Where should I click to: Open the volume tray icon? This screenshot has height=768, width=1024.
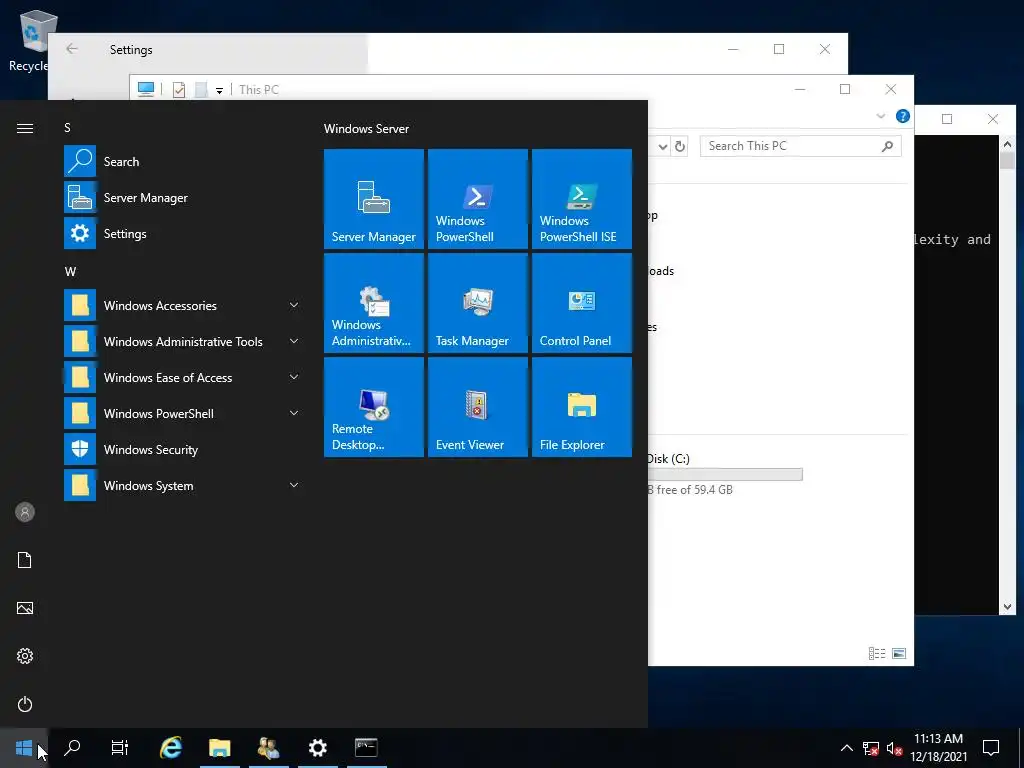(x=894, y=748)
